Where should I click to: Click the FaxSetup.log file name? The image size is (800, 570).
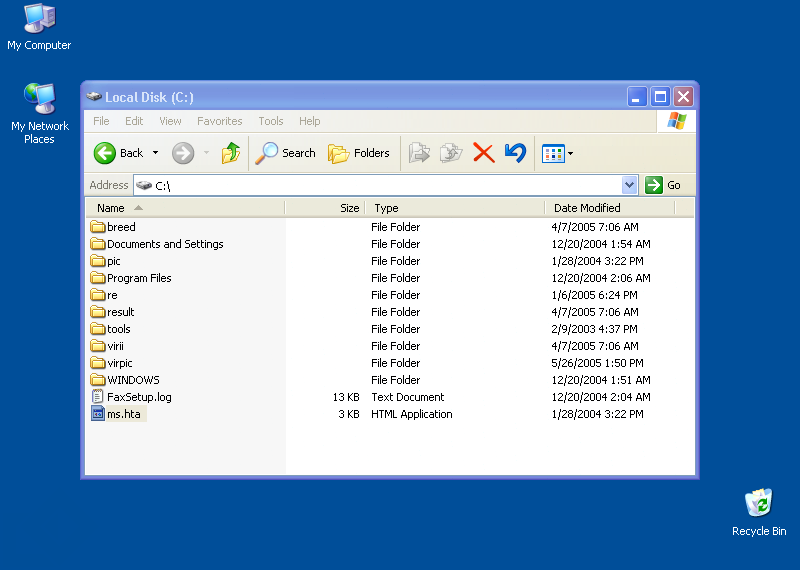point(139,397)
